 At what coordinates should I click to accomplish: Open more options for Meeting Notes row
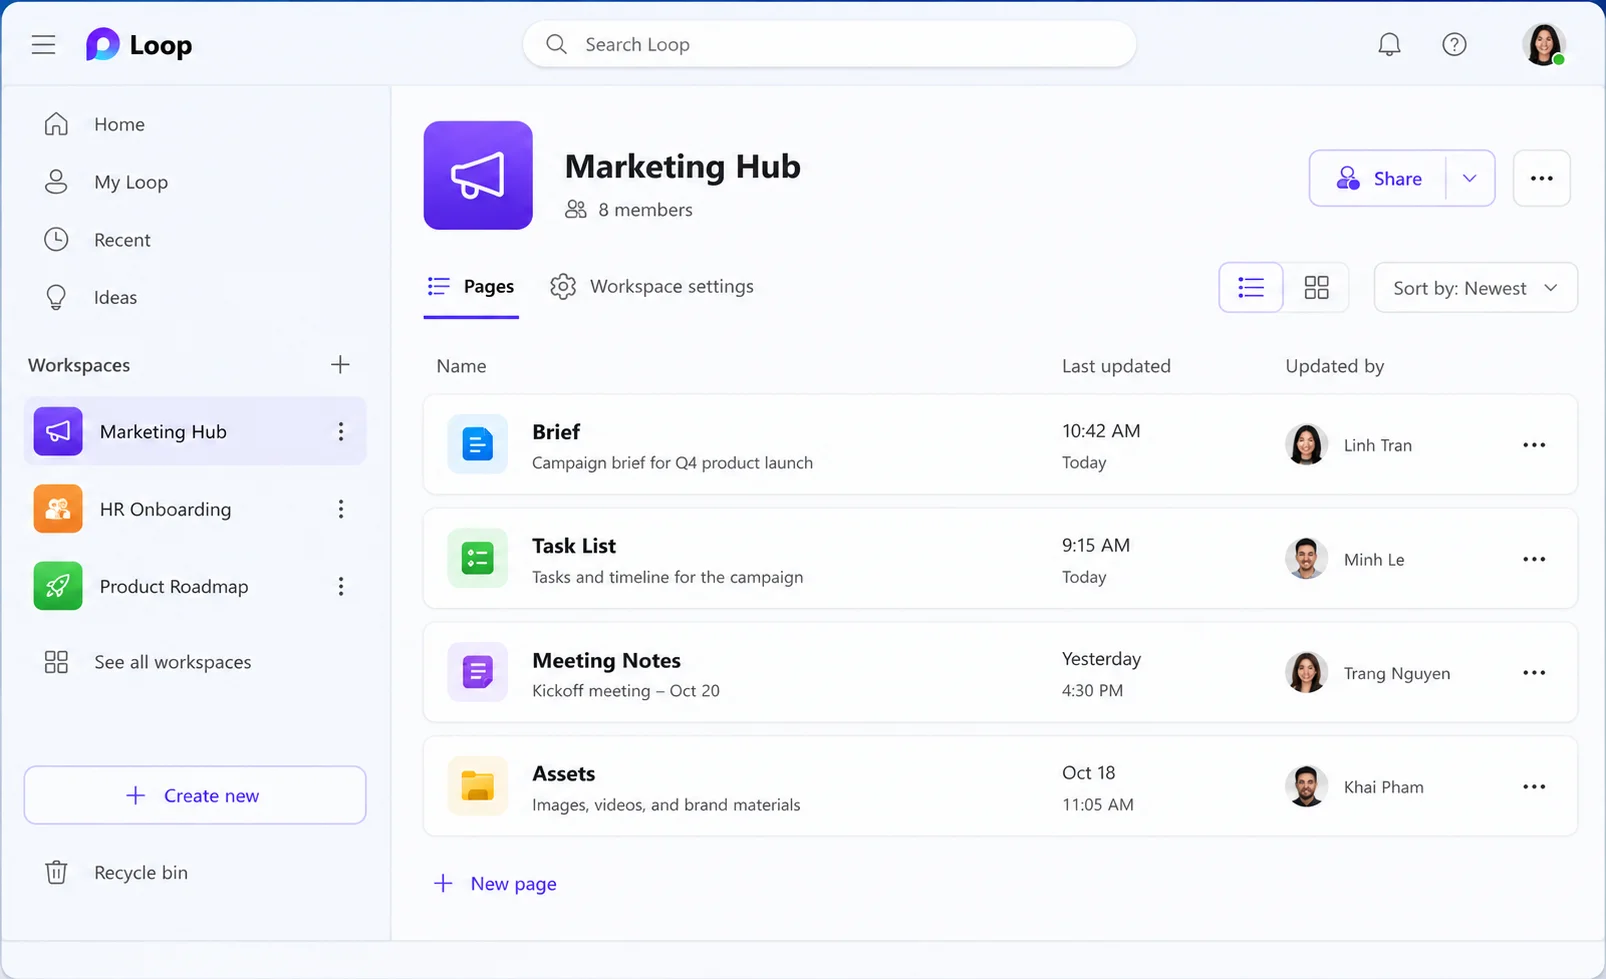(1534, 673)
